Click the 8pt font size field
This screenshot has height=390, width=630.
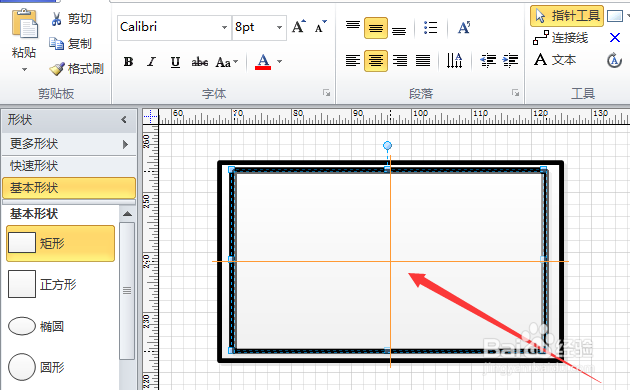coord(253,27)
